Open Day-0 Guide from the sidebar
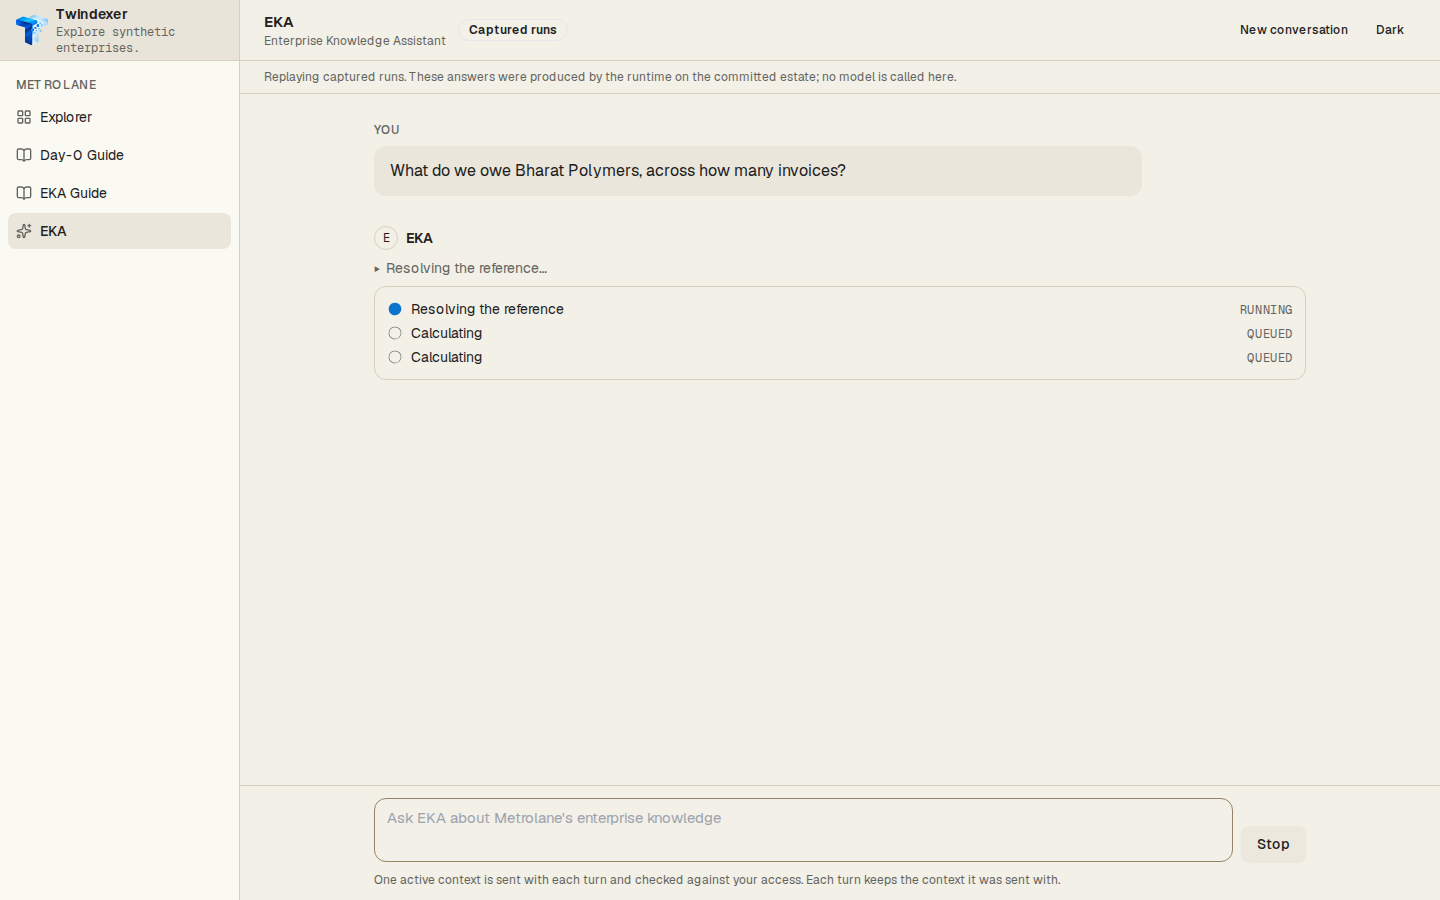1440x900 pixels. point(119,155)
